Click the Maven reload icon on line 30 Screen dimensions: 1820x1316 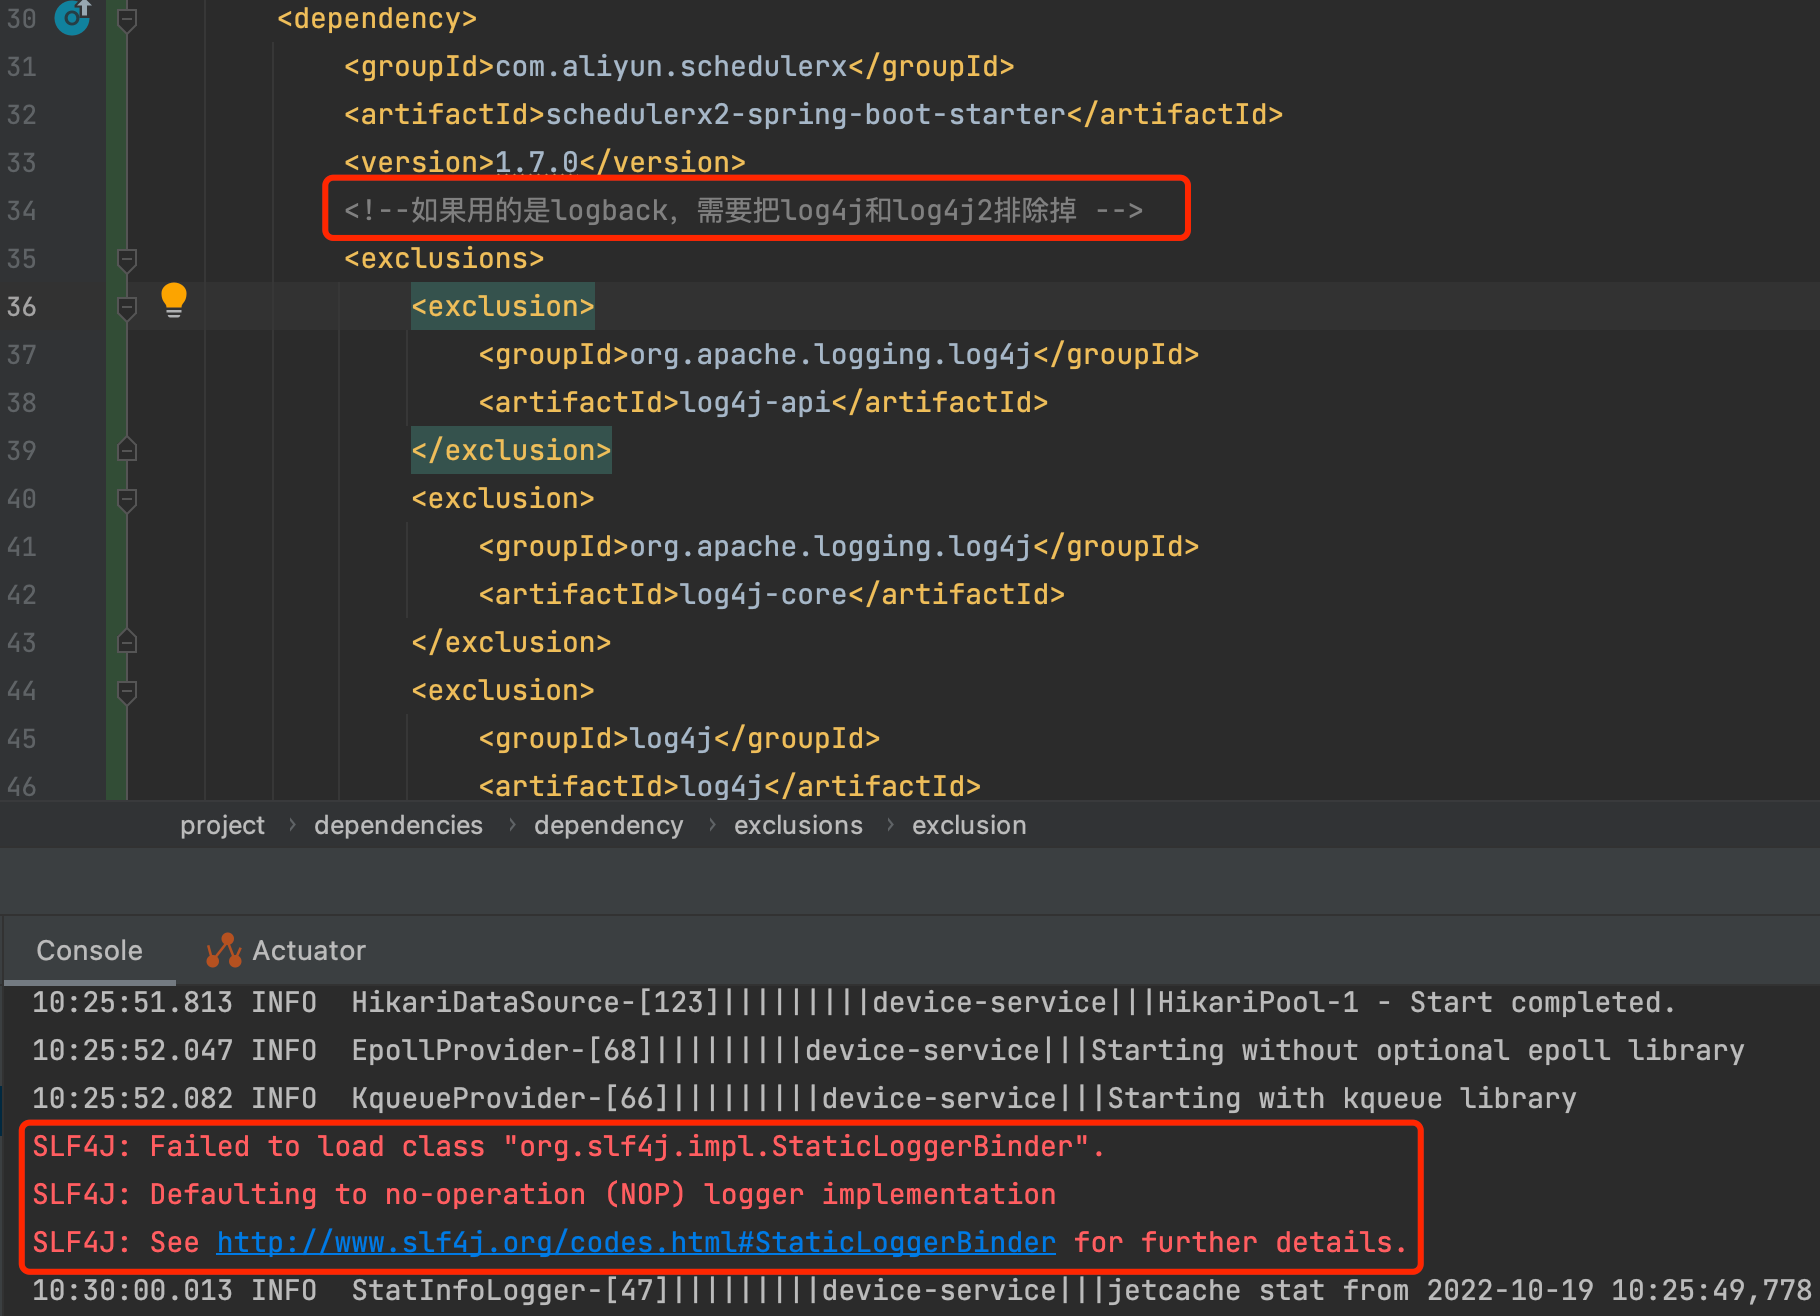coord(73,17)
